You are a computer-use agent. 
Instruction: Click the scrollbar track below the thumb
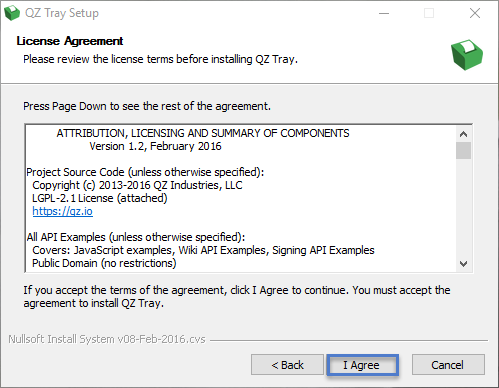pos(463,207)
